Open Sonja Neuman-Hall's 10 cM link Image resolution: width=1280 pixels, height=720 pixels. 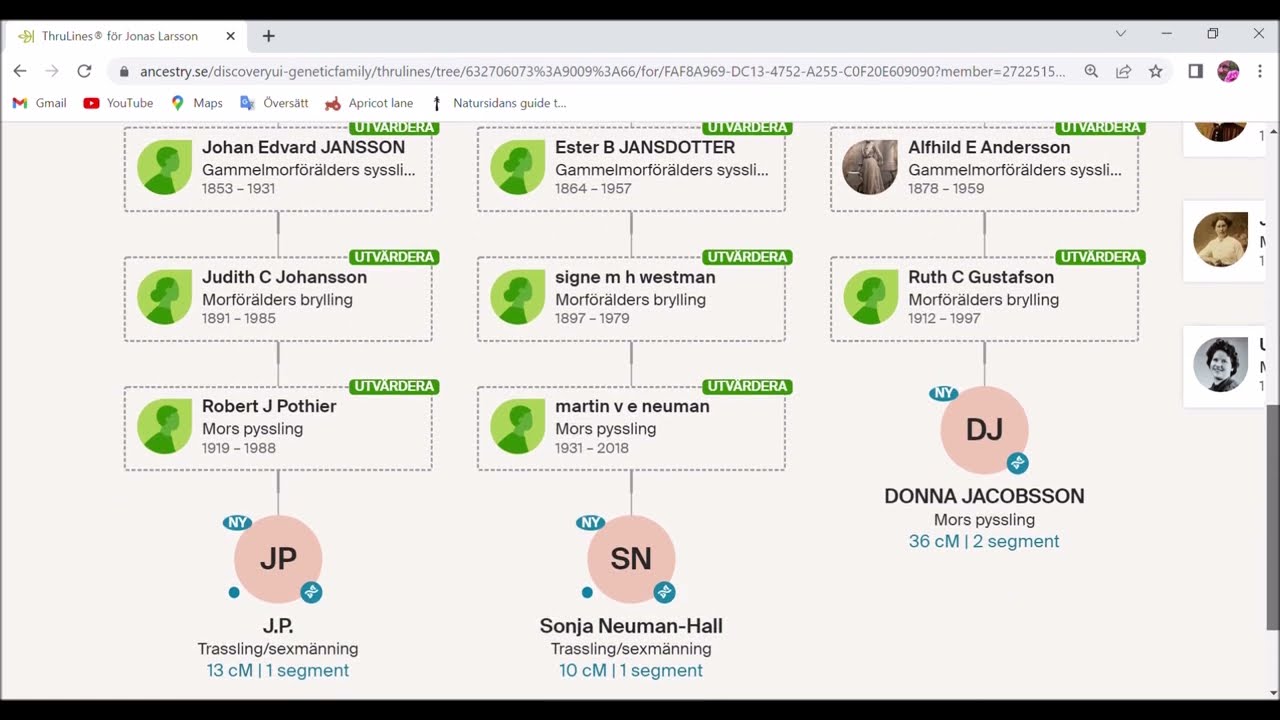point(631,671)
